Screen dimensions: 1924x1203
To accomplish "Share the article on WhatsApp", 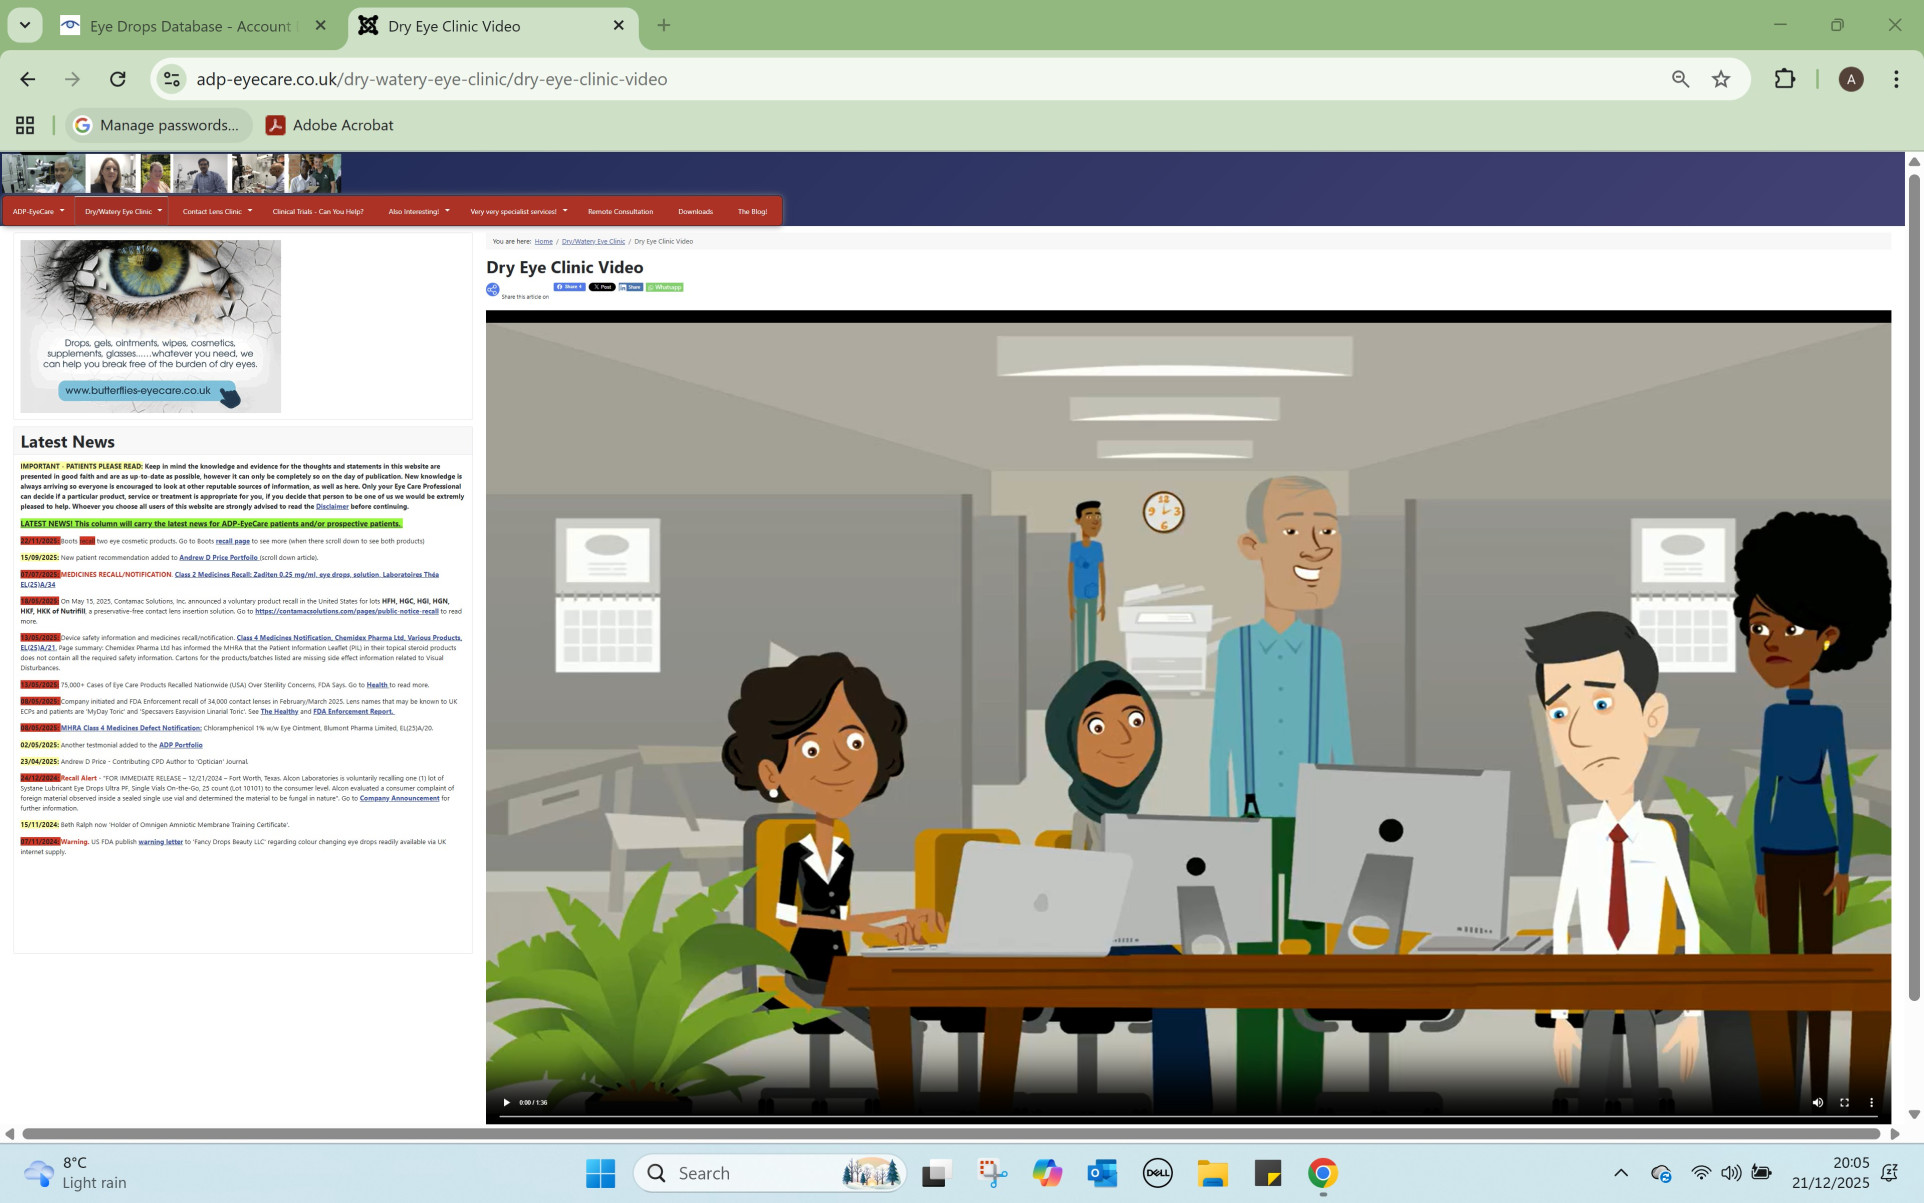I will tap(664, 287).
